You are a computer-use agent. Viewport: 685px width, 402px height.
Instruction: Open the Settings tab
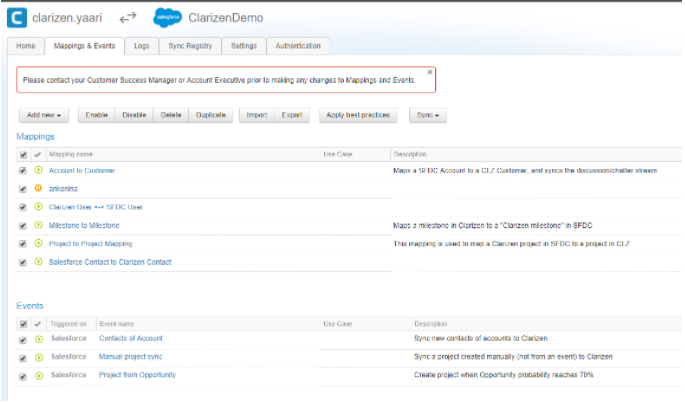(244, 46)
